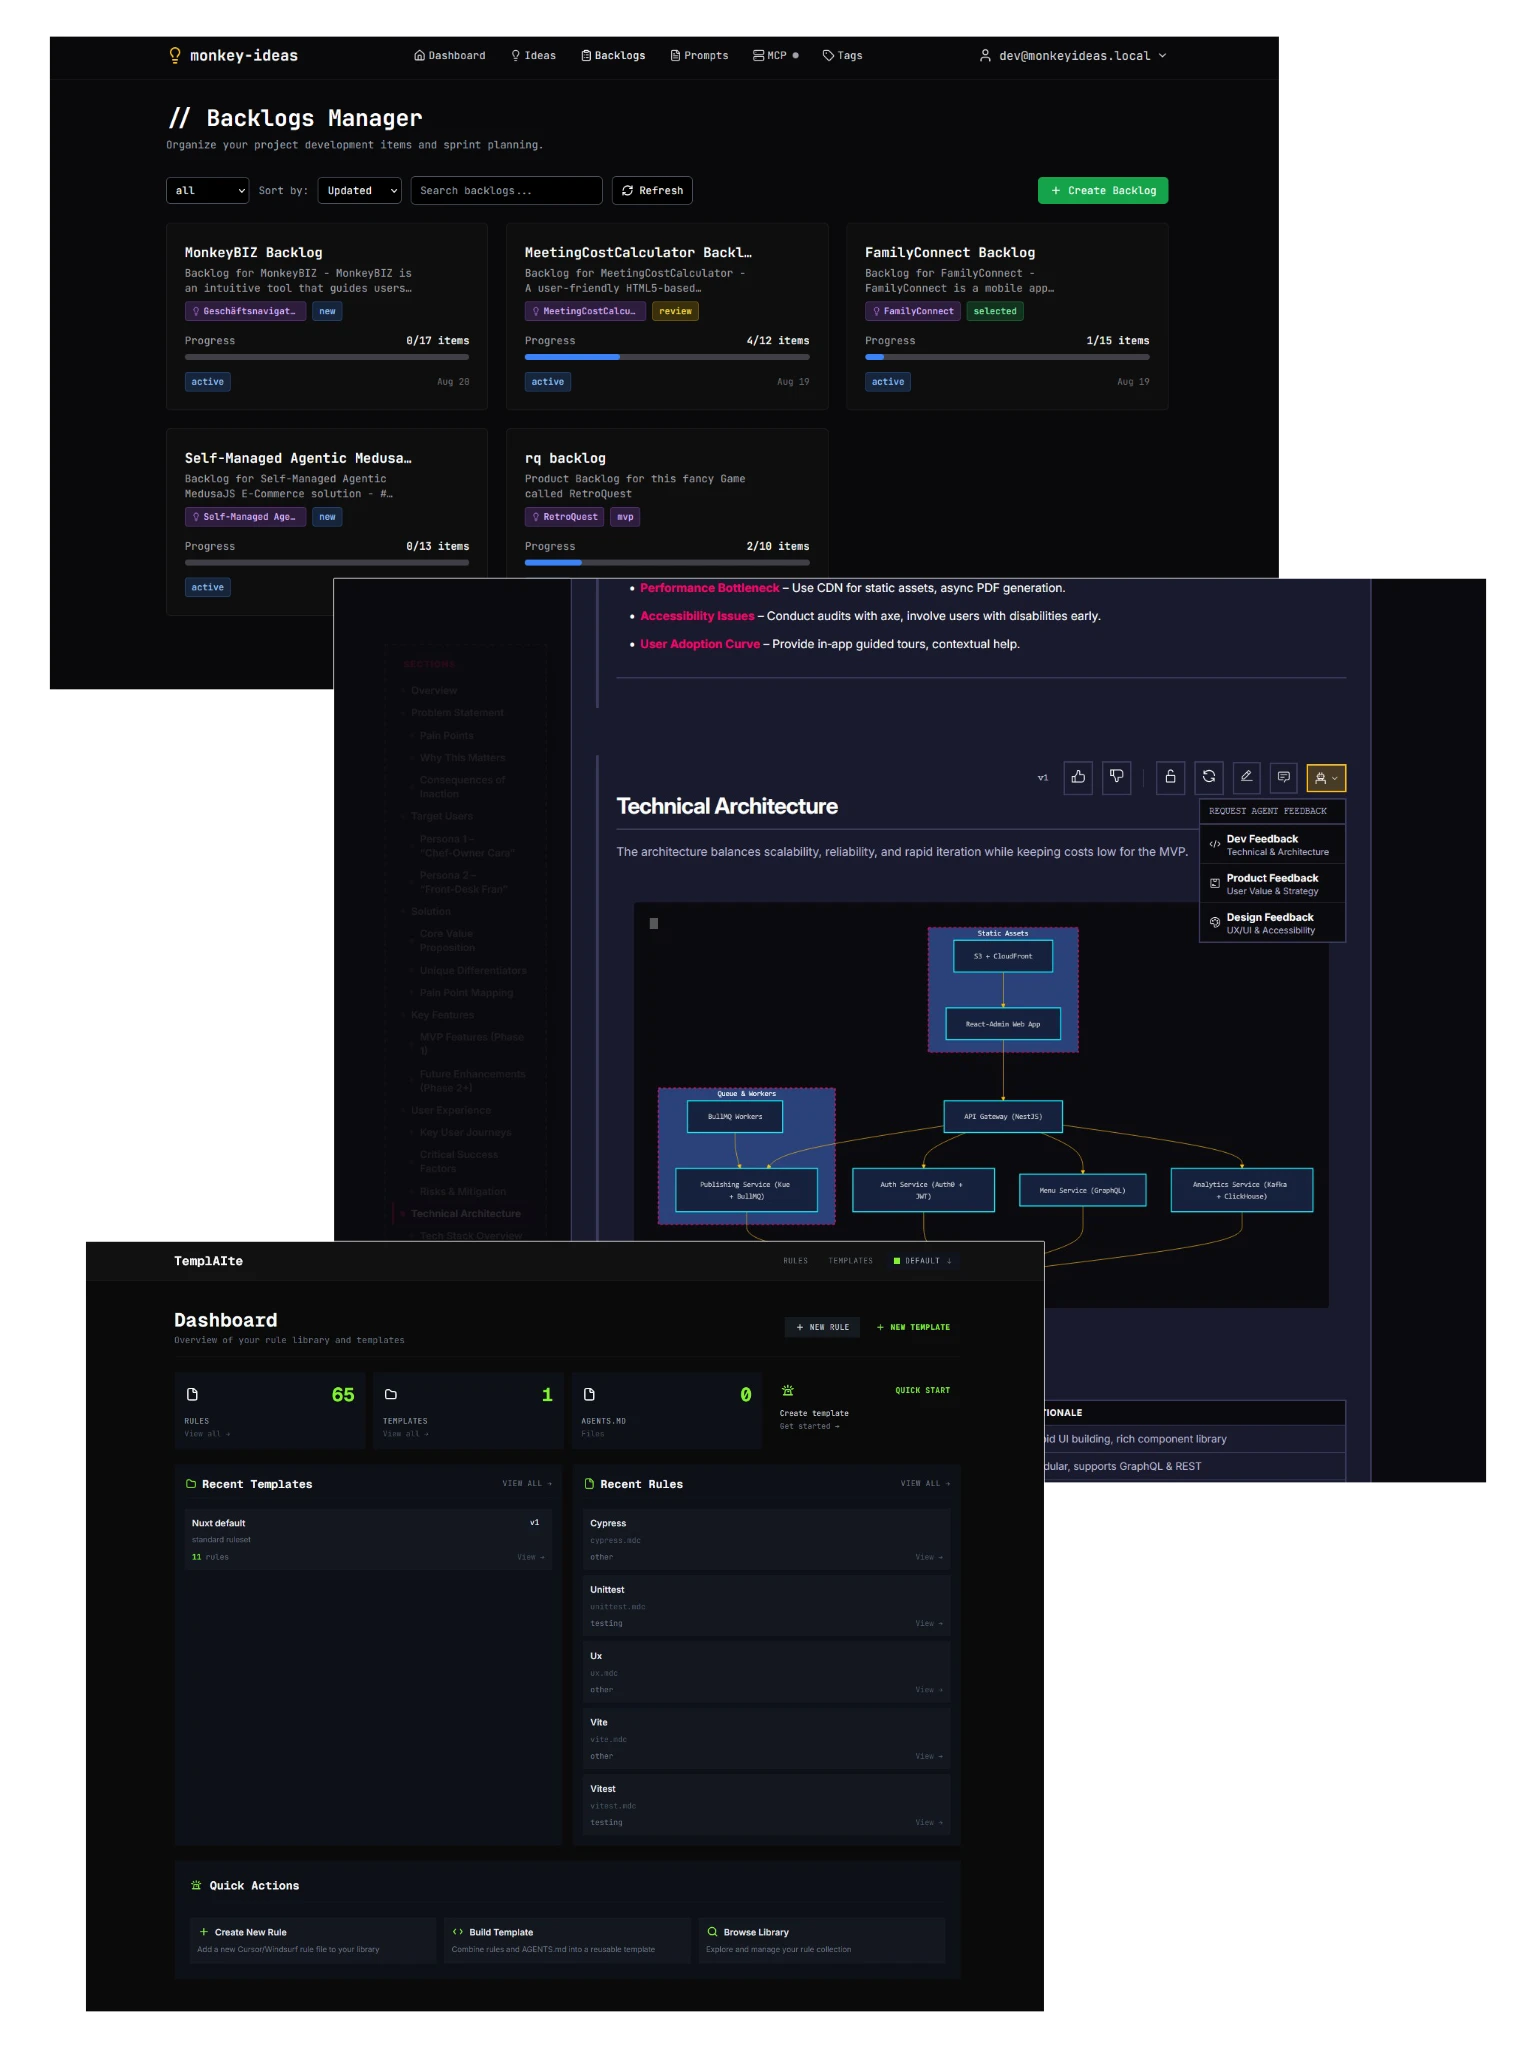Click the monkey-ideas lightbulb logo
The width and height of the screenshot is (1536, 2048).
coord(175,56)
